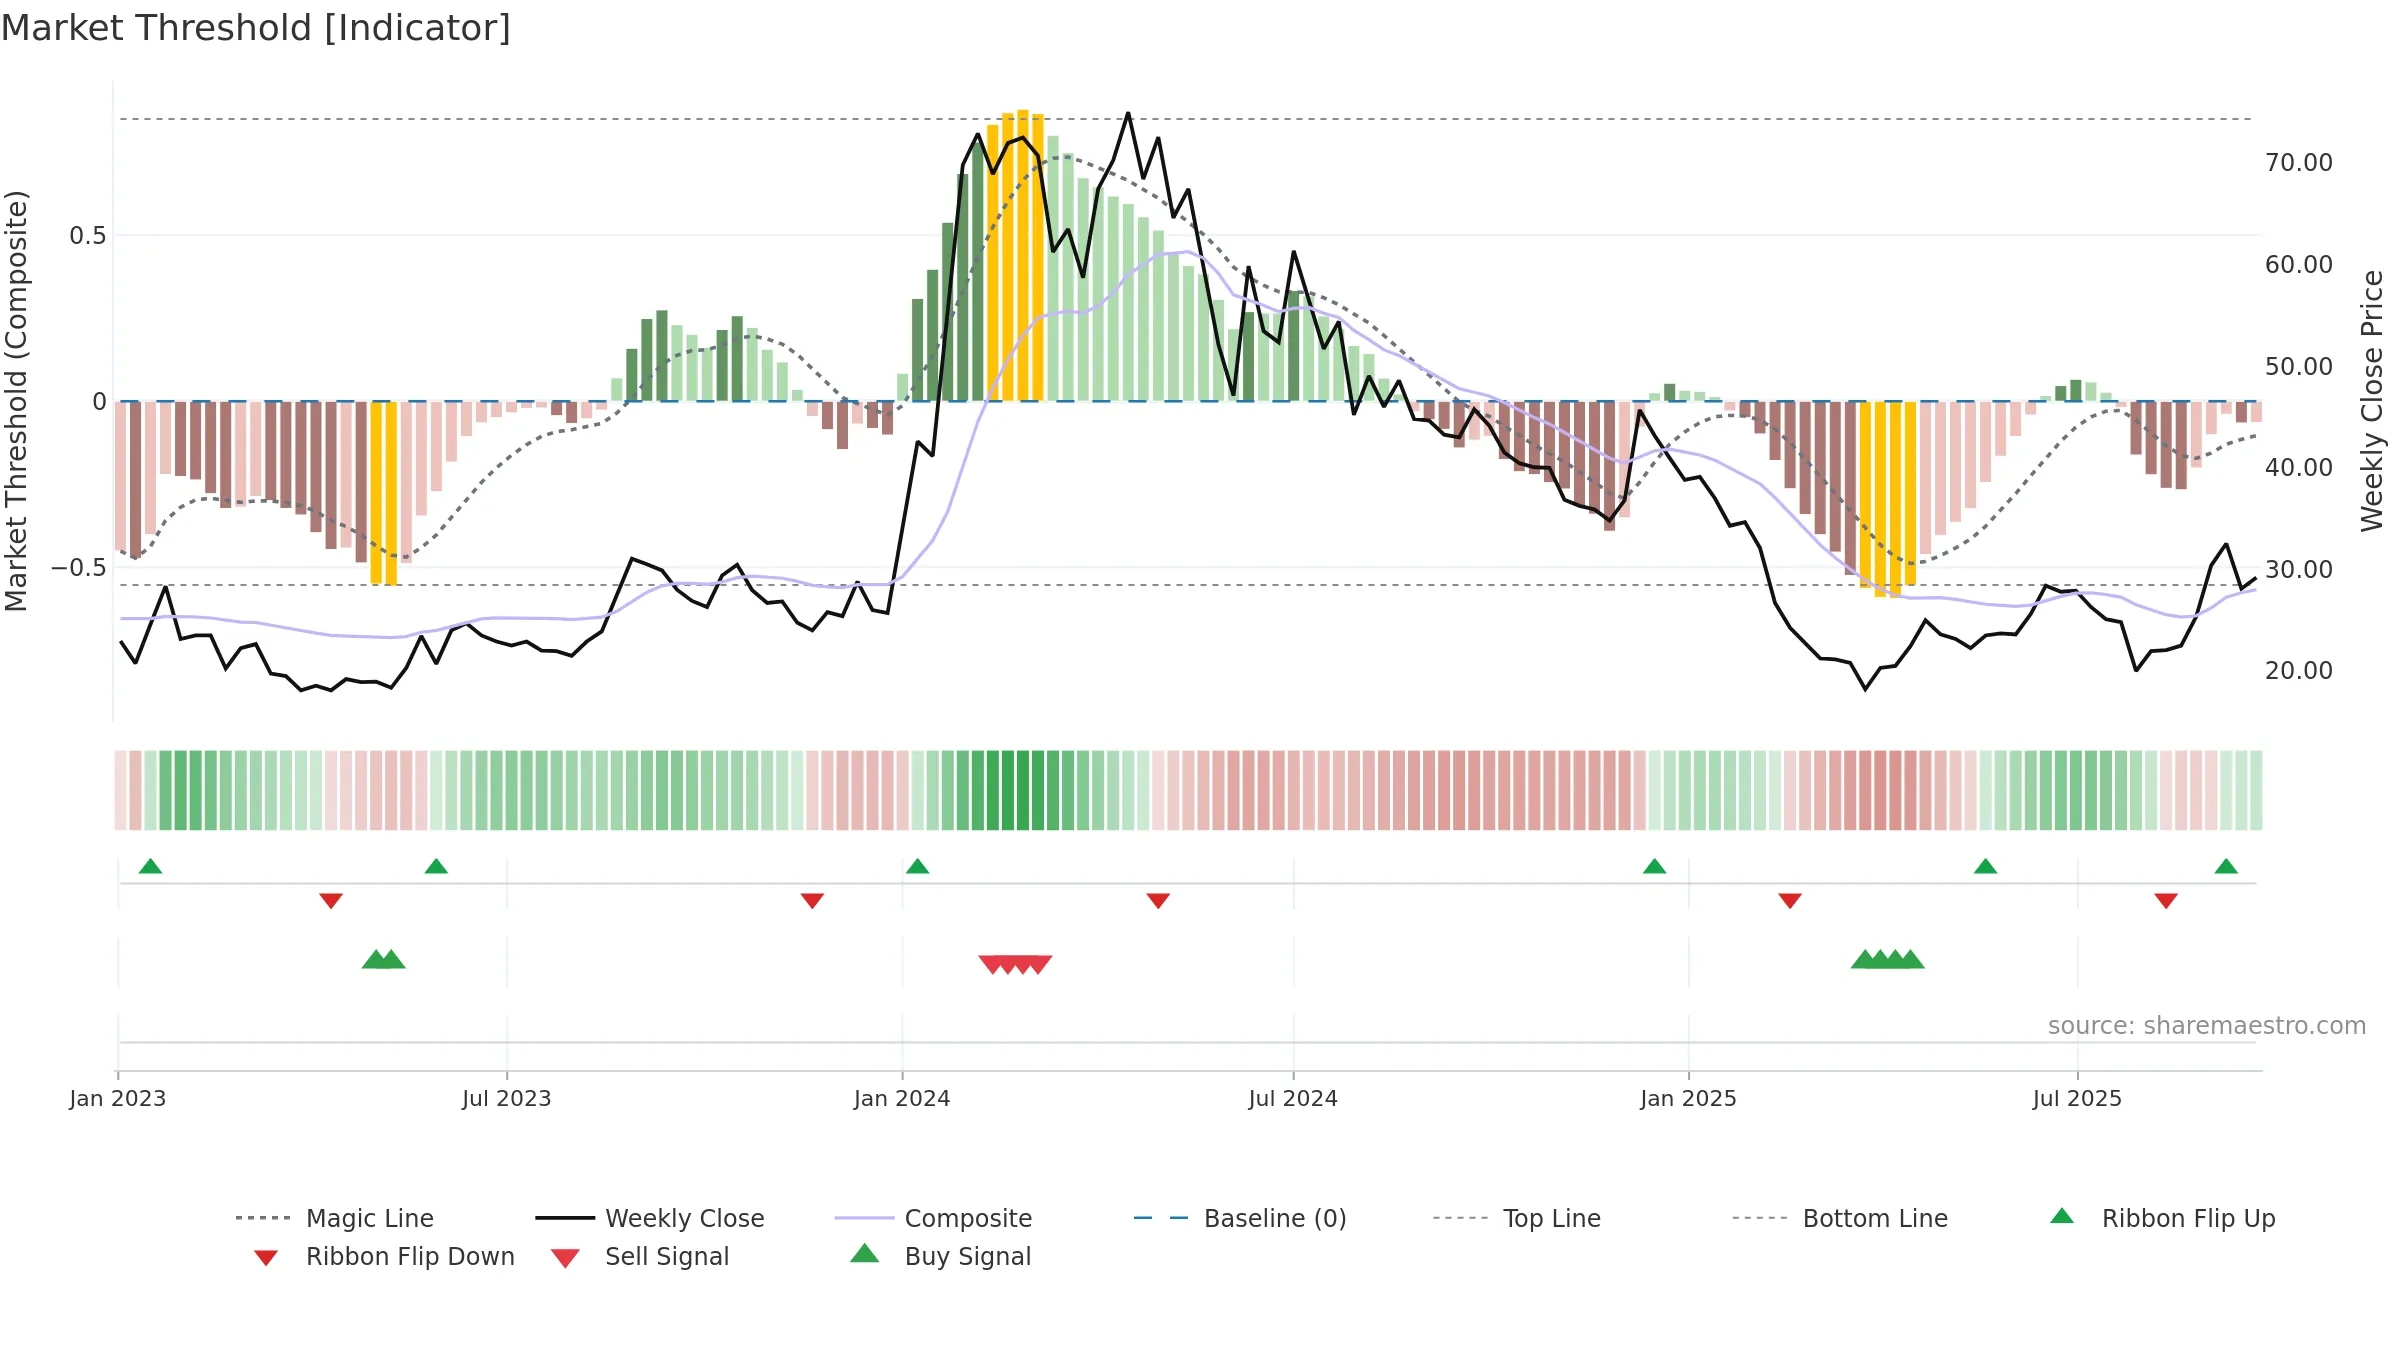The height and width of the screenshot is (1350, 2400).
Task: Click the 20.00 price axis label
Action: click(2299, 670)
